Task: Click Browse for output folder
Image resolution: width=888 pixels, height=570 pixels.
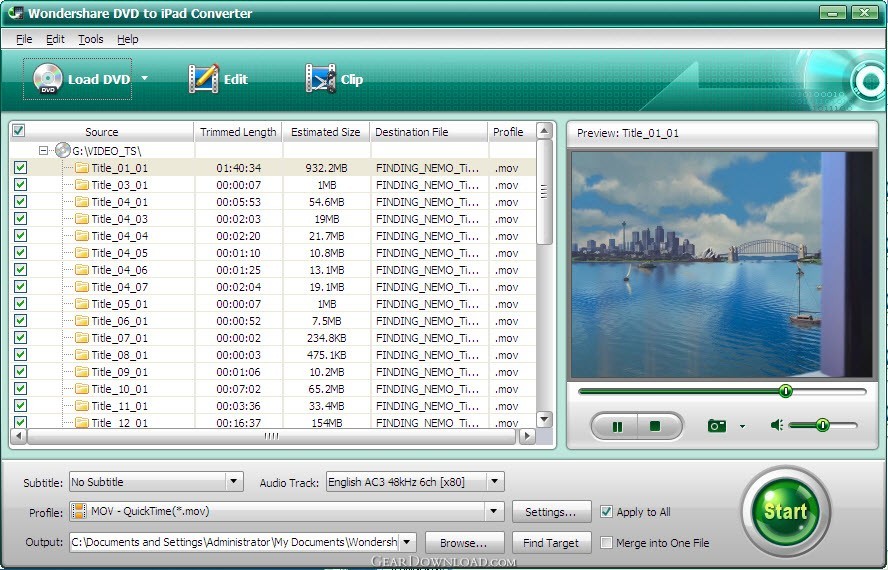Action: (464, 543)
